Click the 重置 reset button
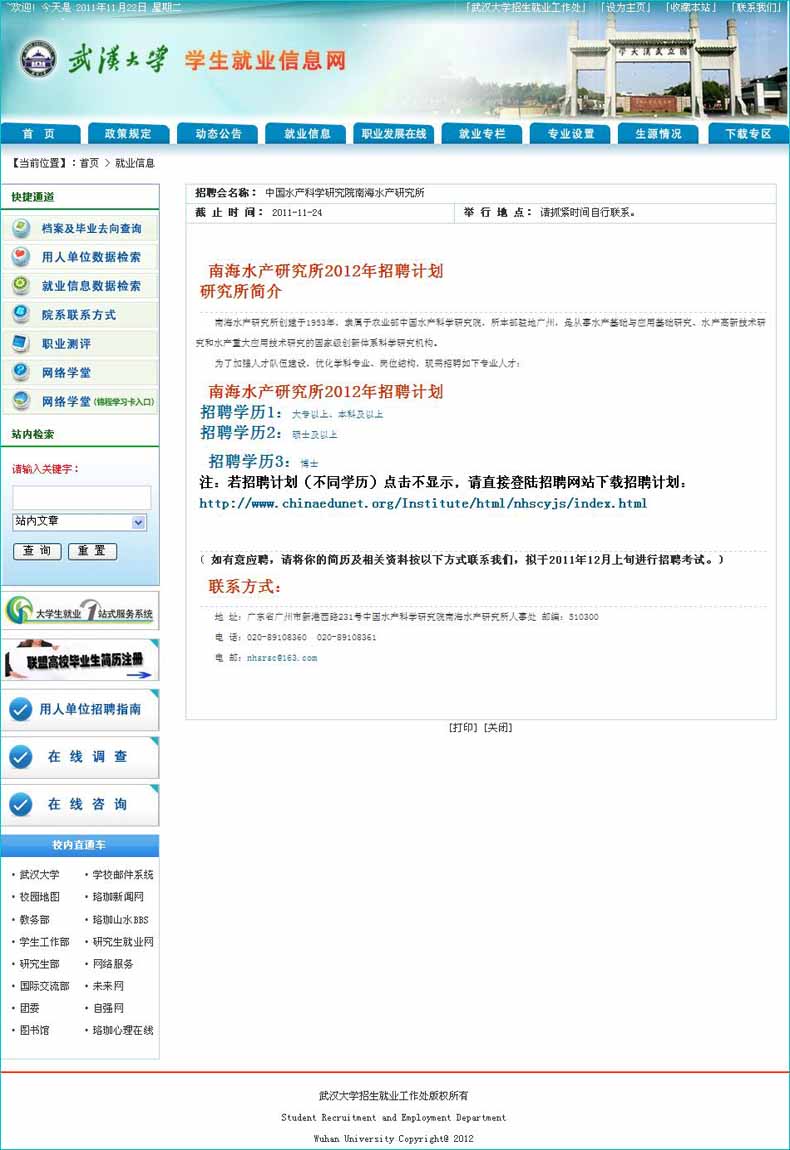 (x=92, y=551)
